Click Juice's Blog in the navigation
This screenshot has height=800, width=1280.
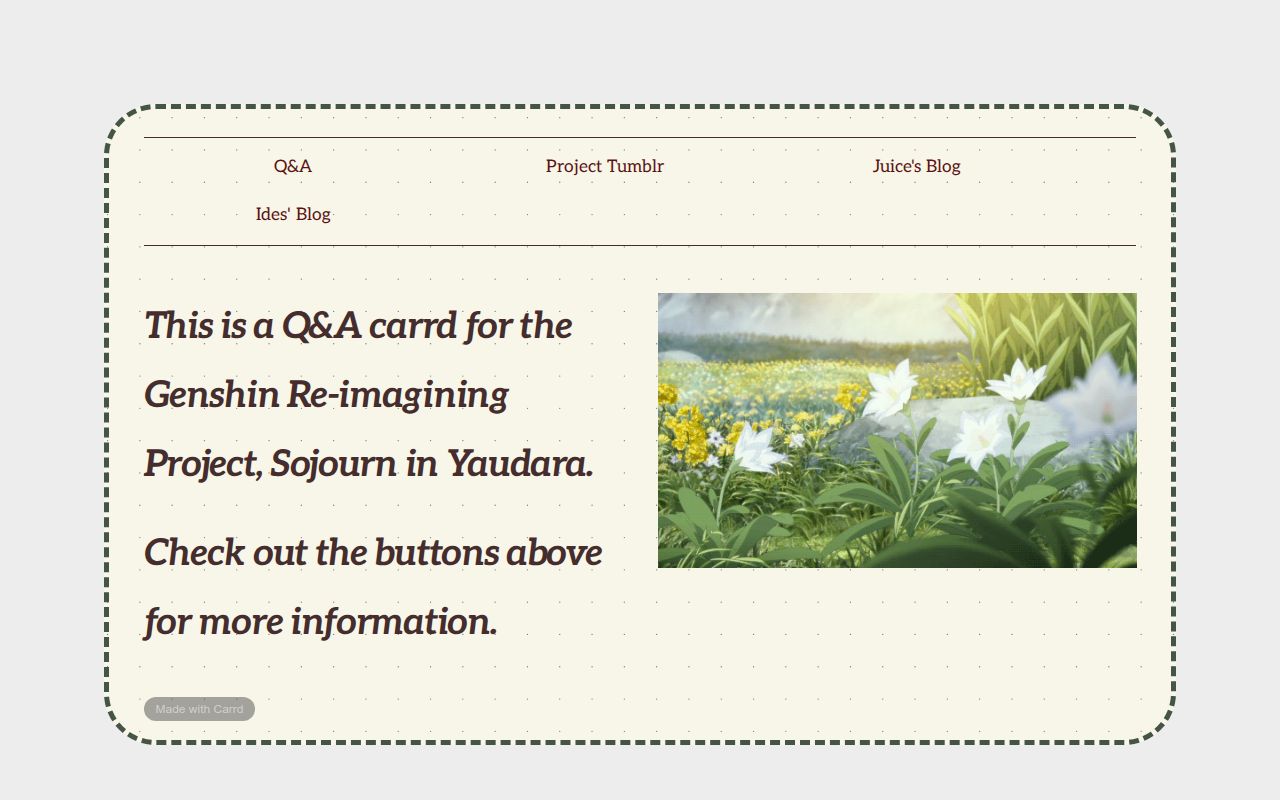(x=917, y=166)
